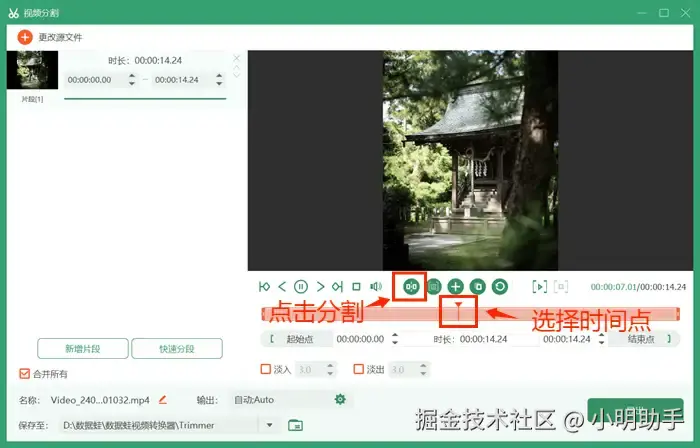The image size is (700, 448).
Task: Edit file name with the orange pencil icon
Action: coord(163,400)
